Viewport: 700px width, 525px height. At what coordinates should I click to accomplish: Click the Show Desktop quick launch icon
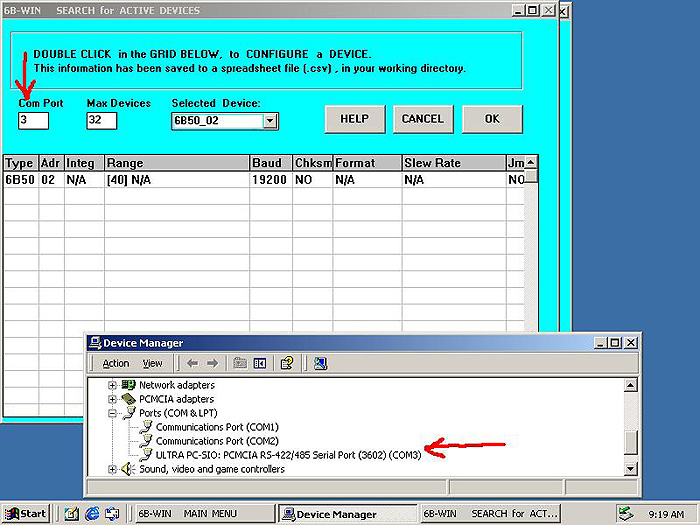coord(72,513)
